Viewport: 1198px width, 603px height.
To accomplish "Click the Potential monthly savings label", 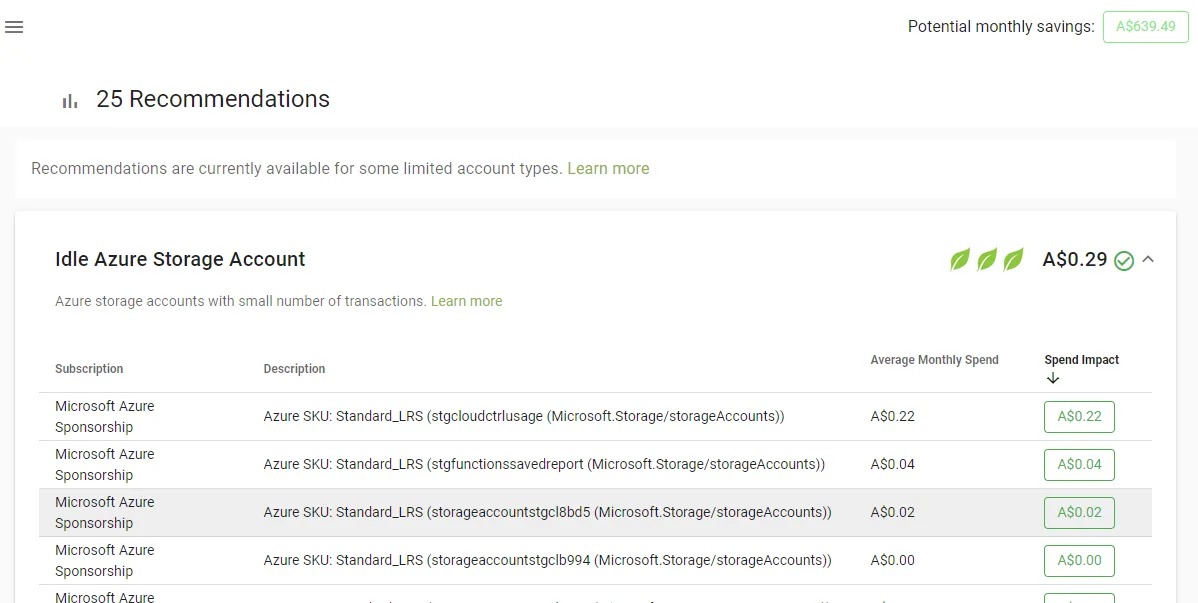I will [1001, 27].
